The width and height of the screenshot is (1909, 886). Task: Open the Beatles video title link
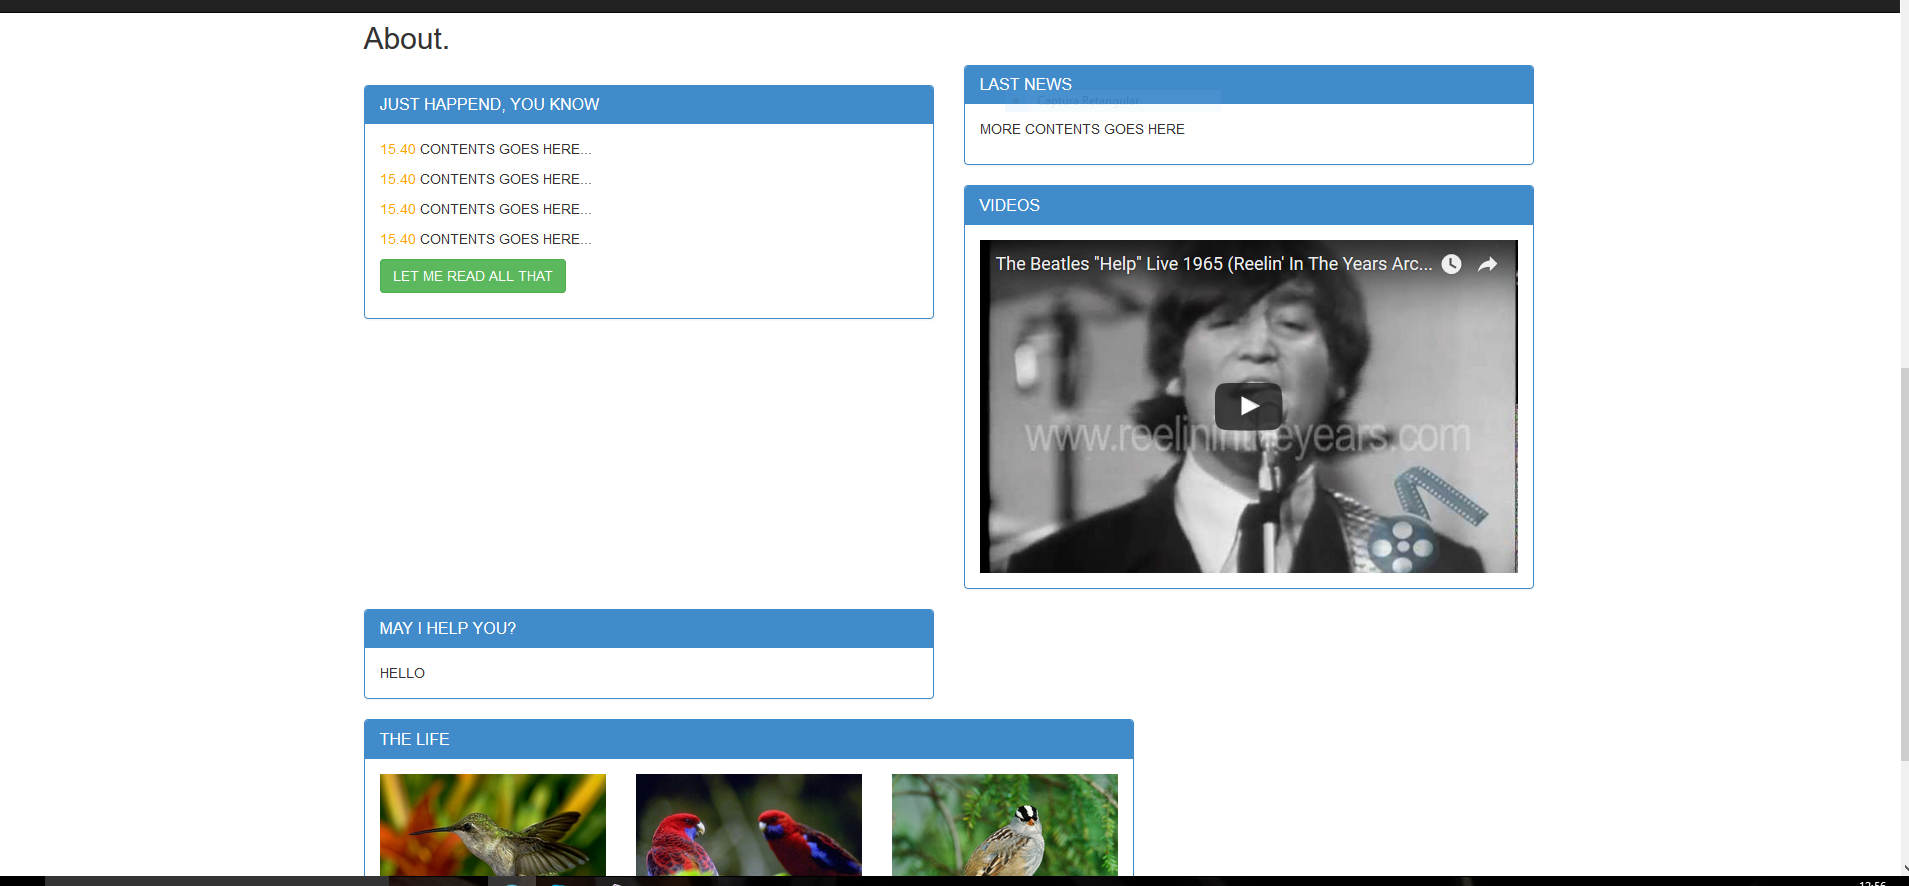1213,264
